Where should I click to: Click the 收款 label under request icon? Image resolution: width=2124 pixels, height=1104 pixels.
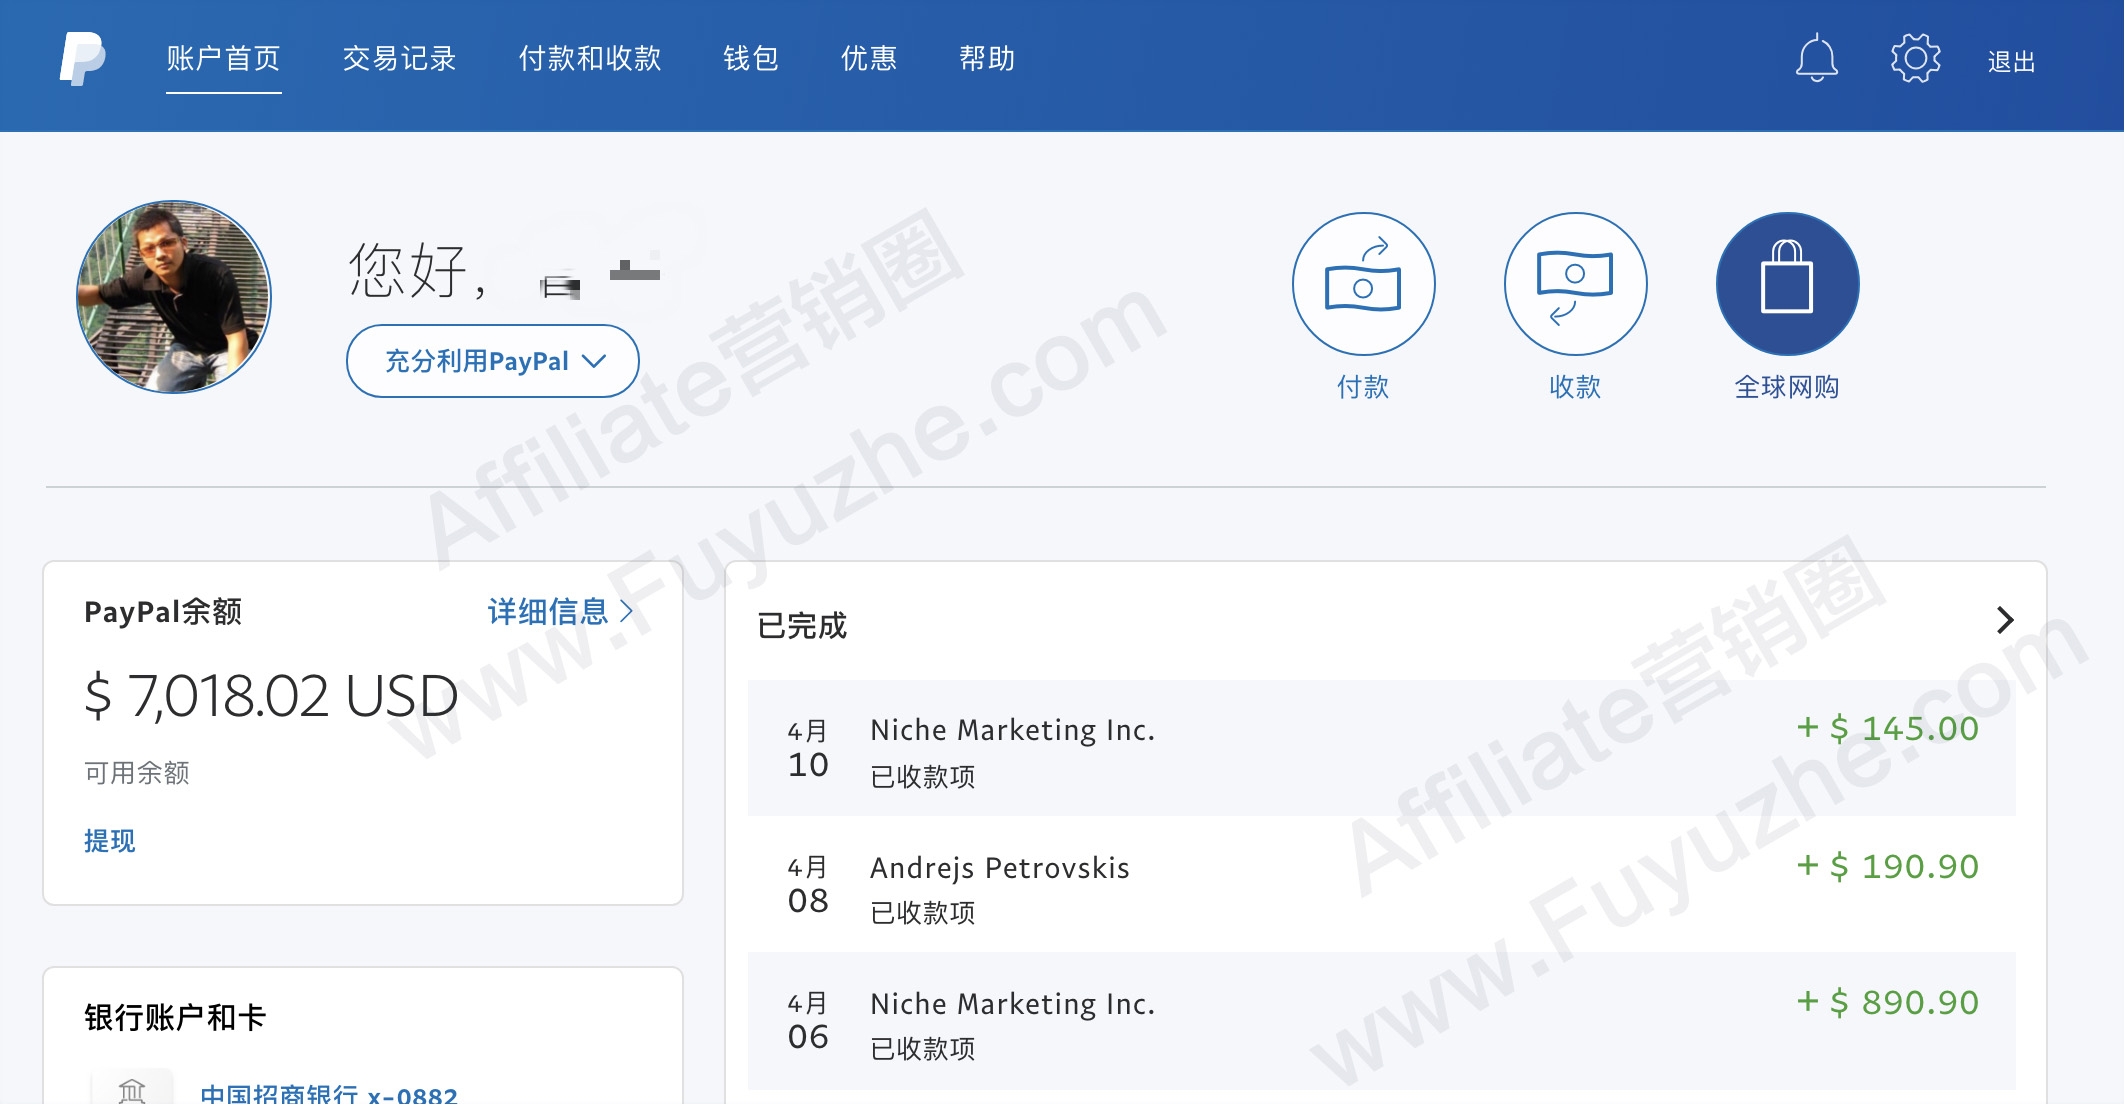pos(1575,387)
